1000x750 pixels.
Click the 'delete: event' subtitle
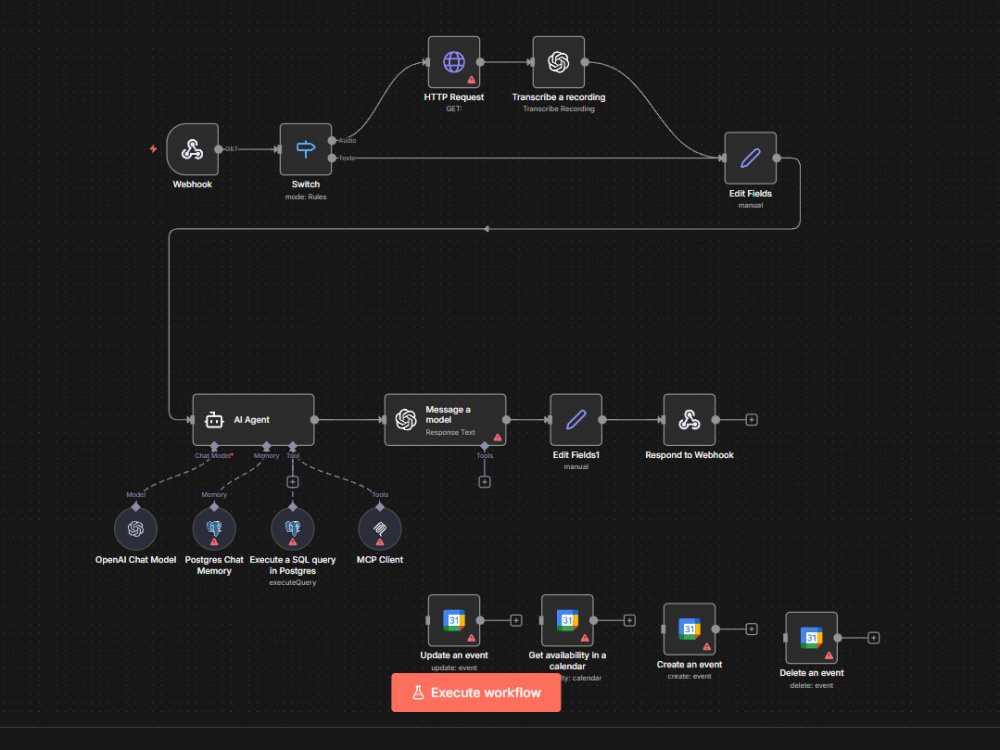point(811,686)
